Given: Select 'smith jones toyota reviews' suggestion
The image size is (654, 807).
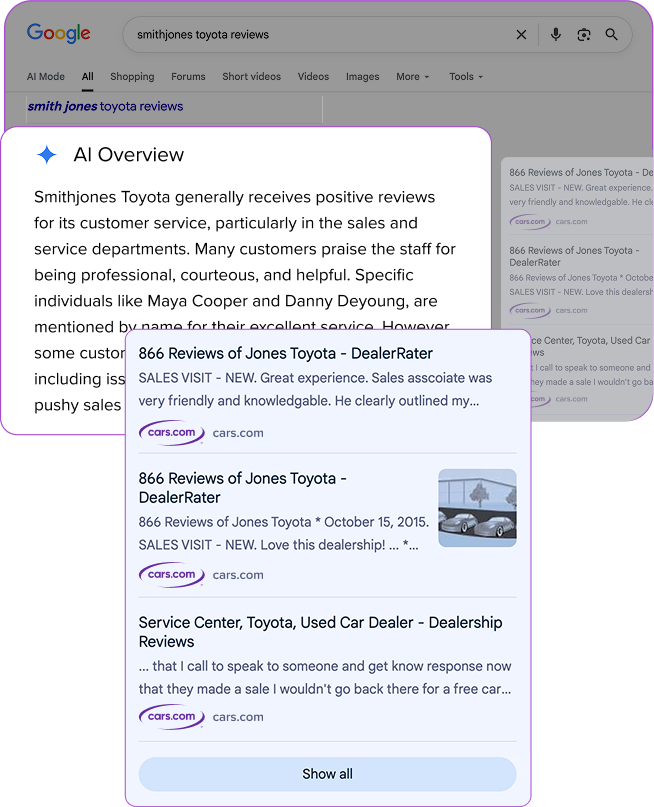Looking at the screenshot, I should [105, 106].
